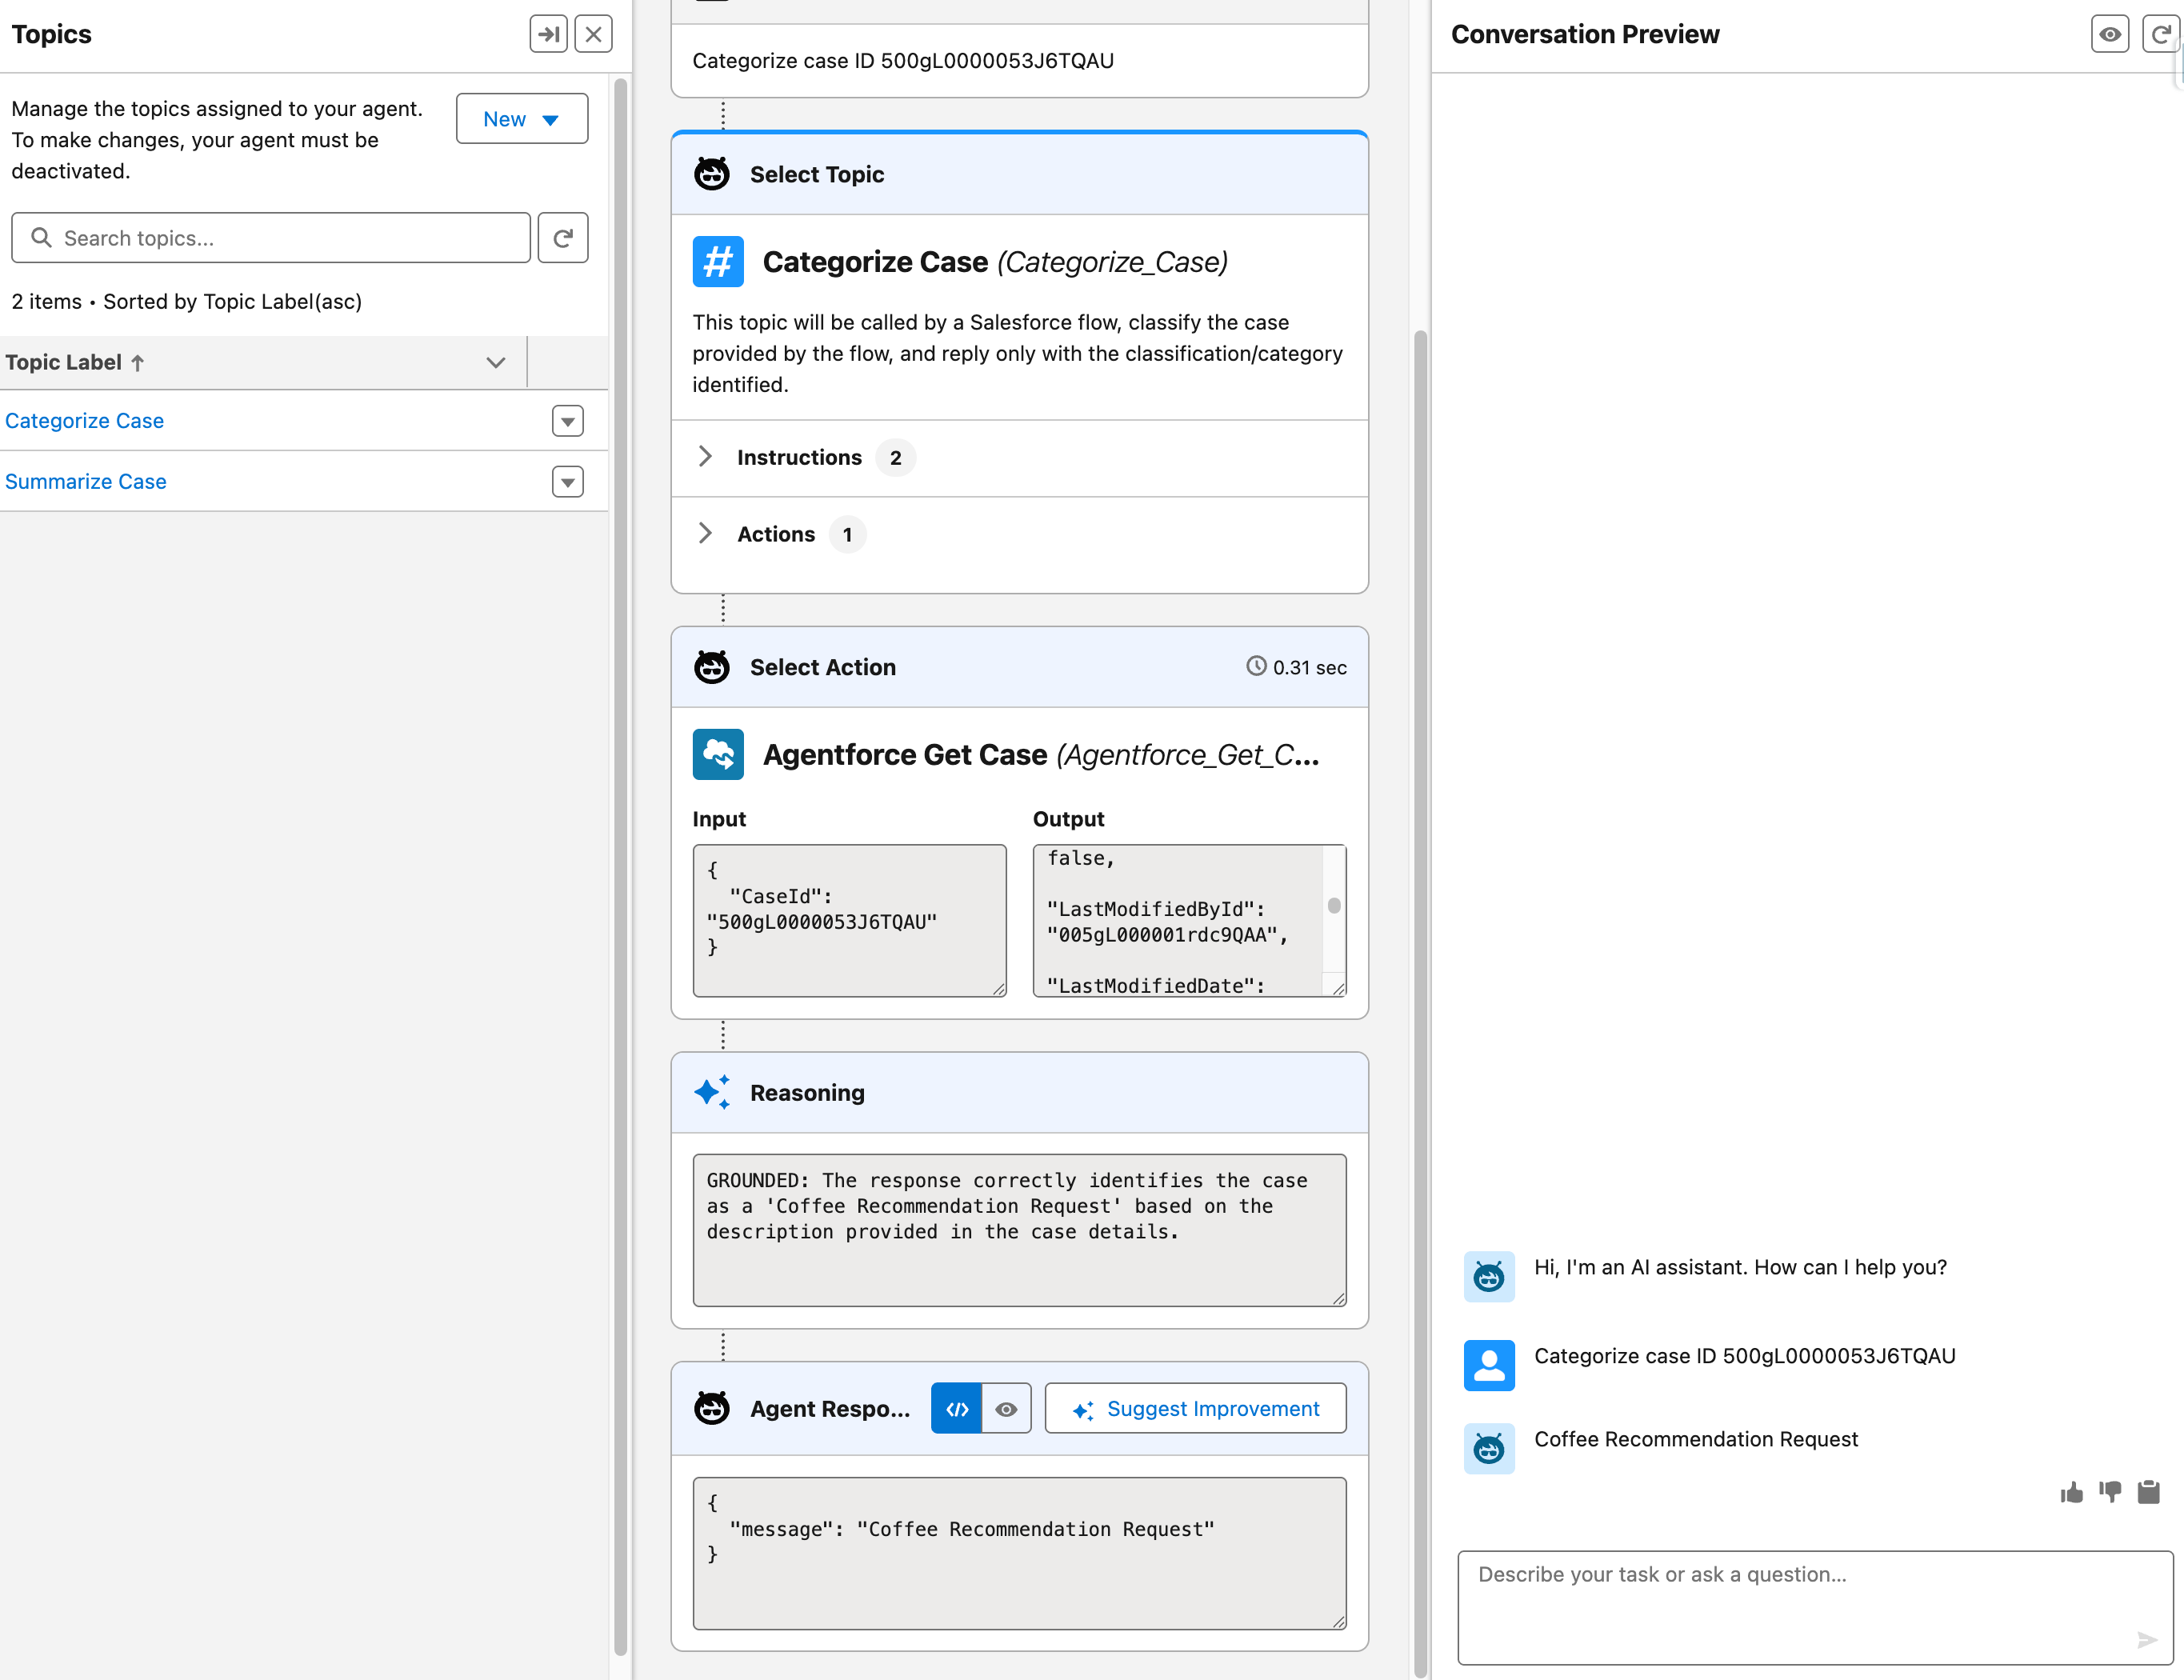Send the message with the arrow icon

click(2147, 1640)
